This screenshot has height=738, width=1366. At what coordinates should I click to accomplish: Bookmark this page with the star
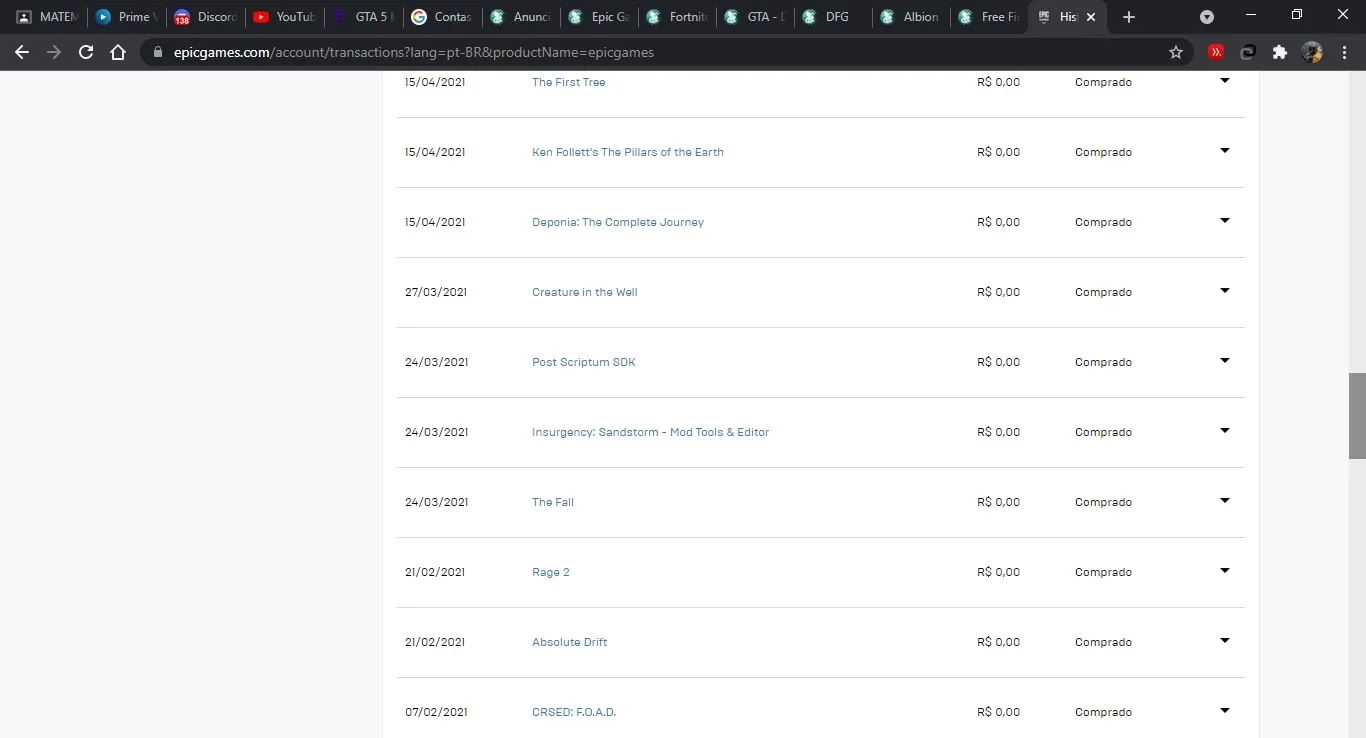(x=1176, y=52)
